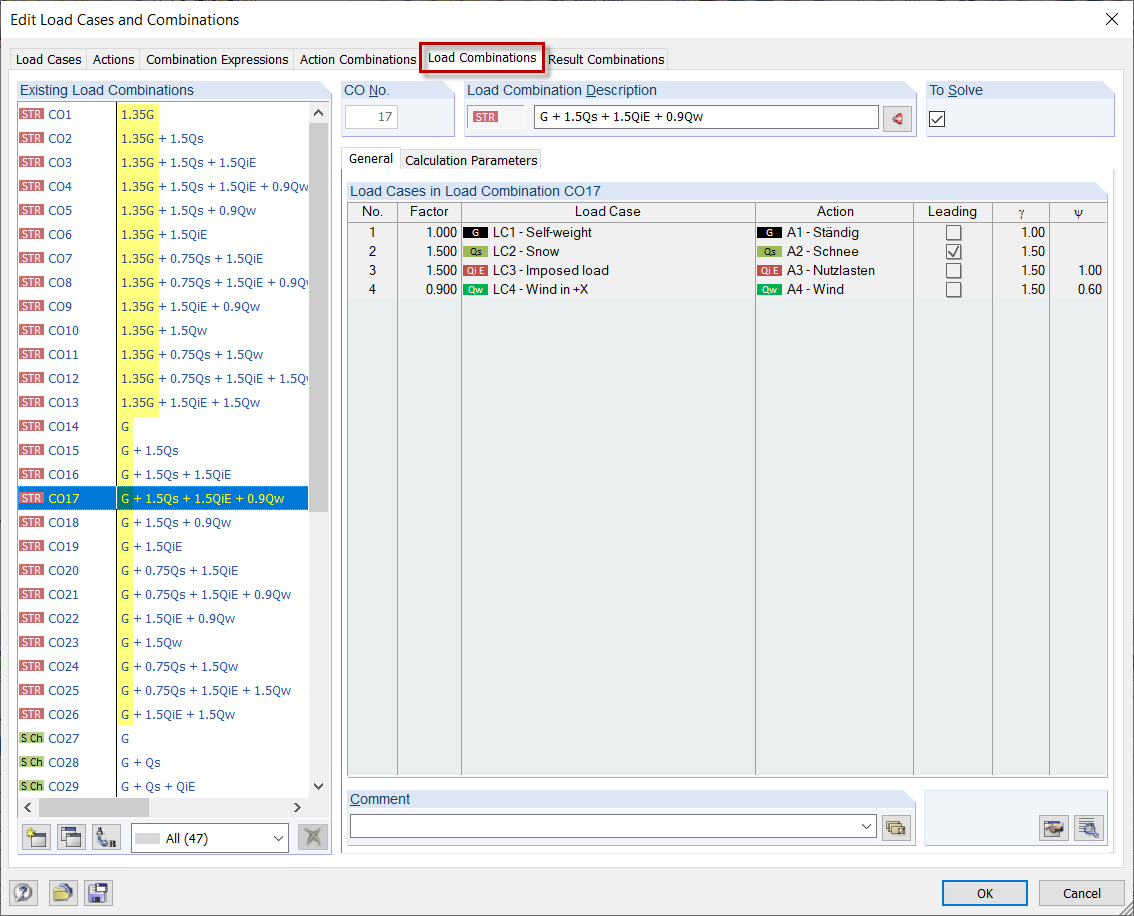Open the Action Combinations tab
The image size is (1134, 916).
click(x=358, y=59)
